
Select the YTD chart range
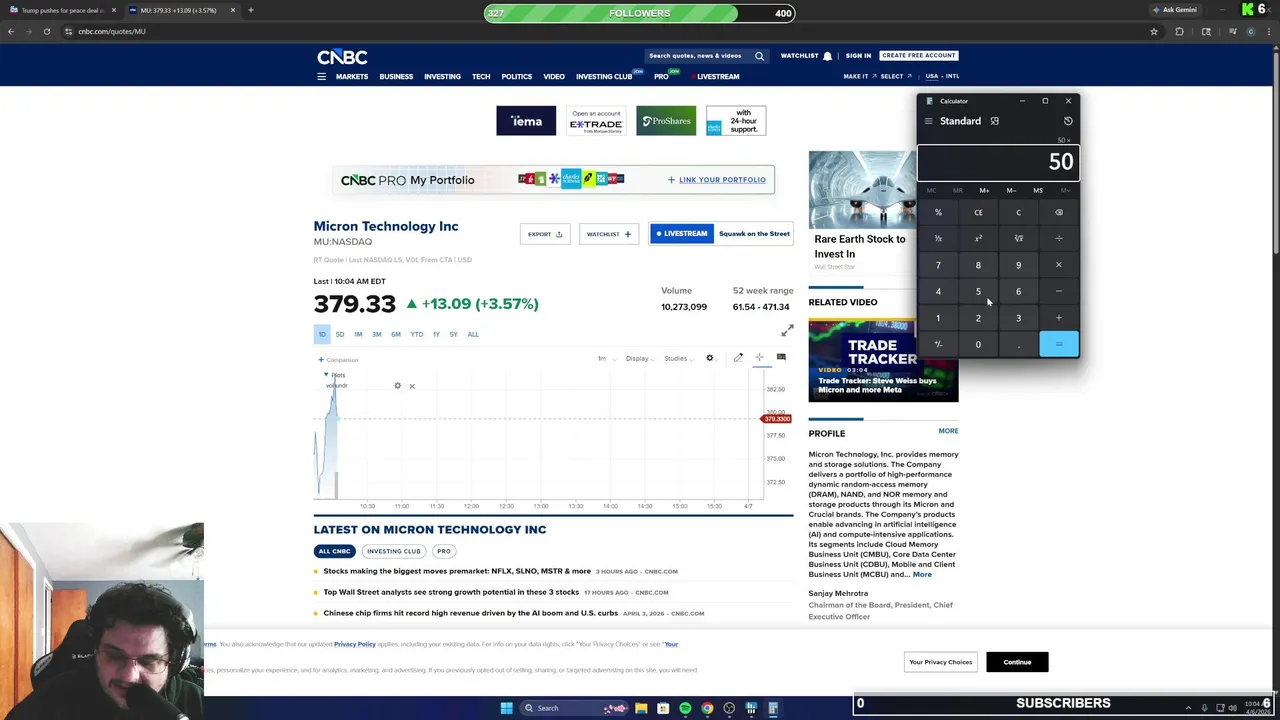click(x=416, y=334)
